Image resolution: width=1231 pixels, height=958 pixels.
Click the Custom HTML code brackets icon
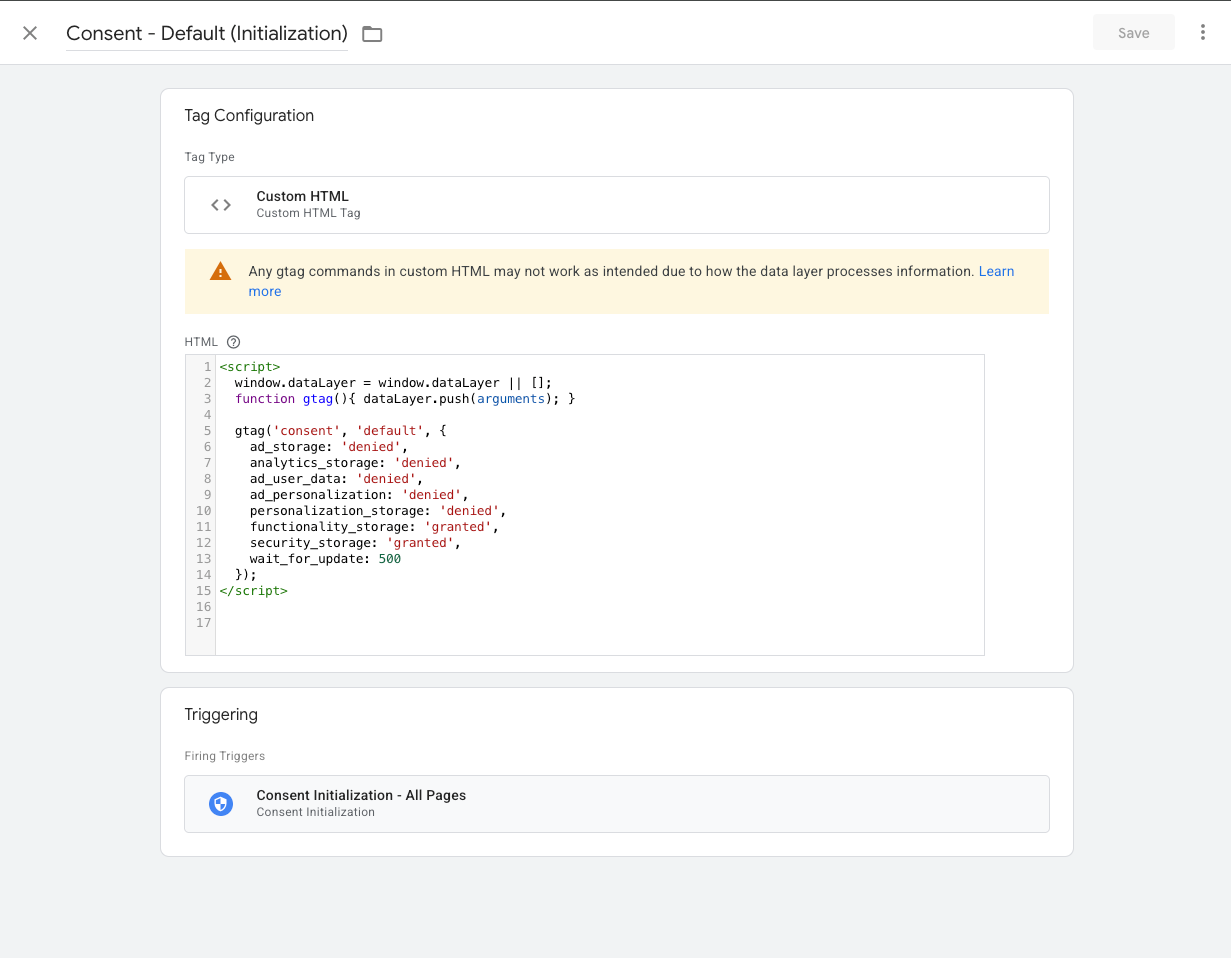click(221, 205)
